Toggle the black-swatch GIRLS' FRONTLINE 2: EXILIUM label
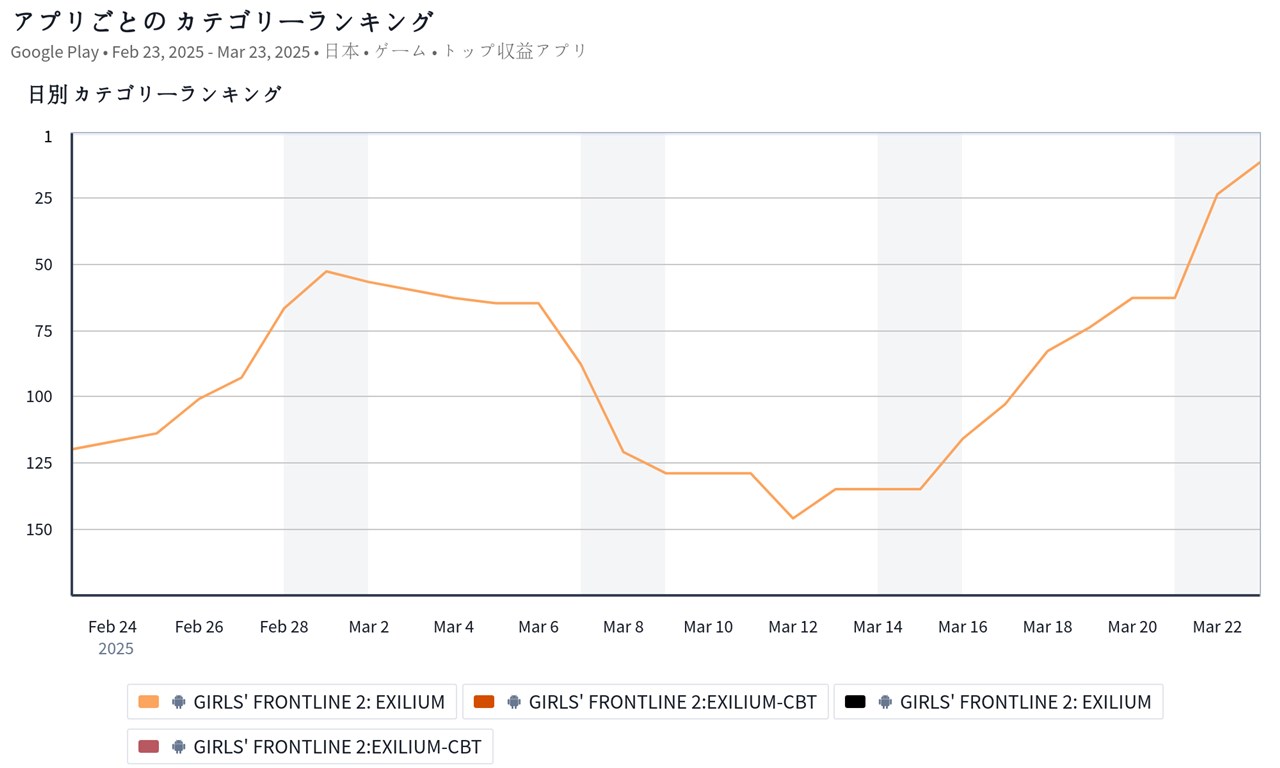1280x768 pixels. (1025, 702)
